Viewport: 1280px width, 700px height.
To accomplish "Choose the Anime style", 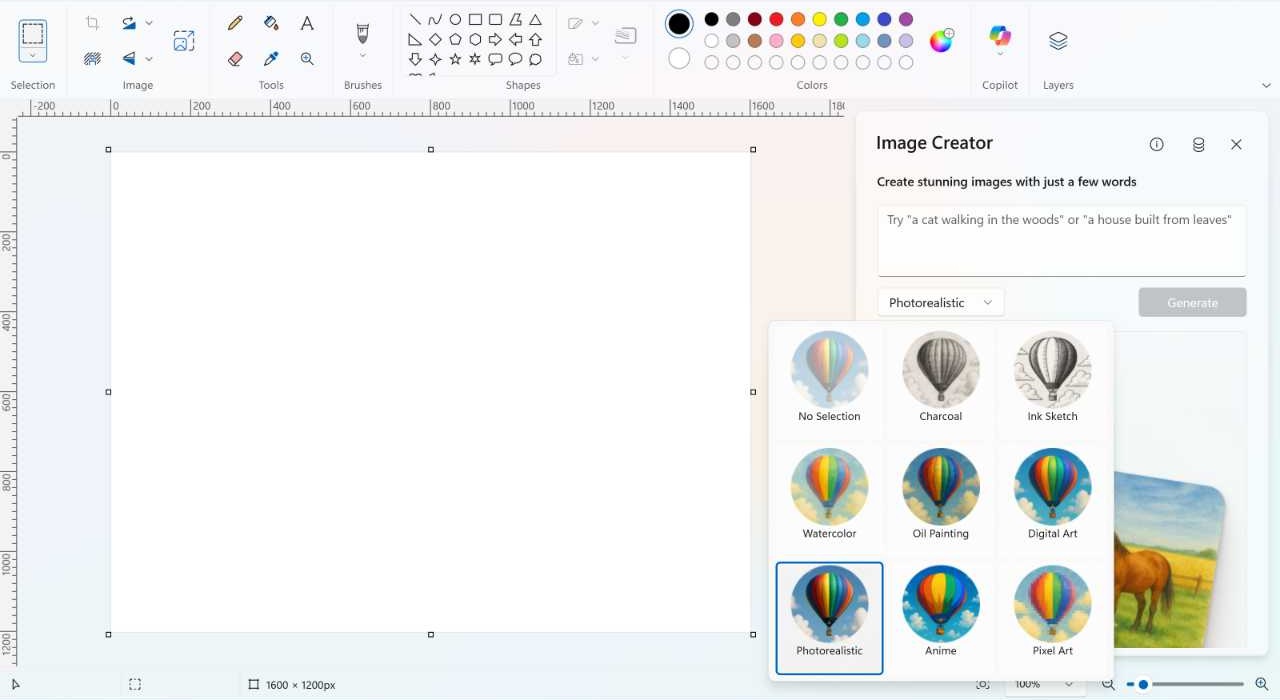I will (941, 613).
